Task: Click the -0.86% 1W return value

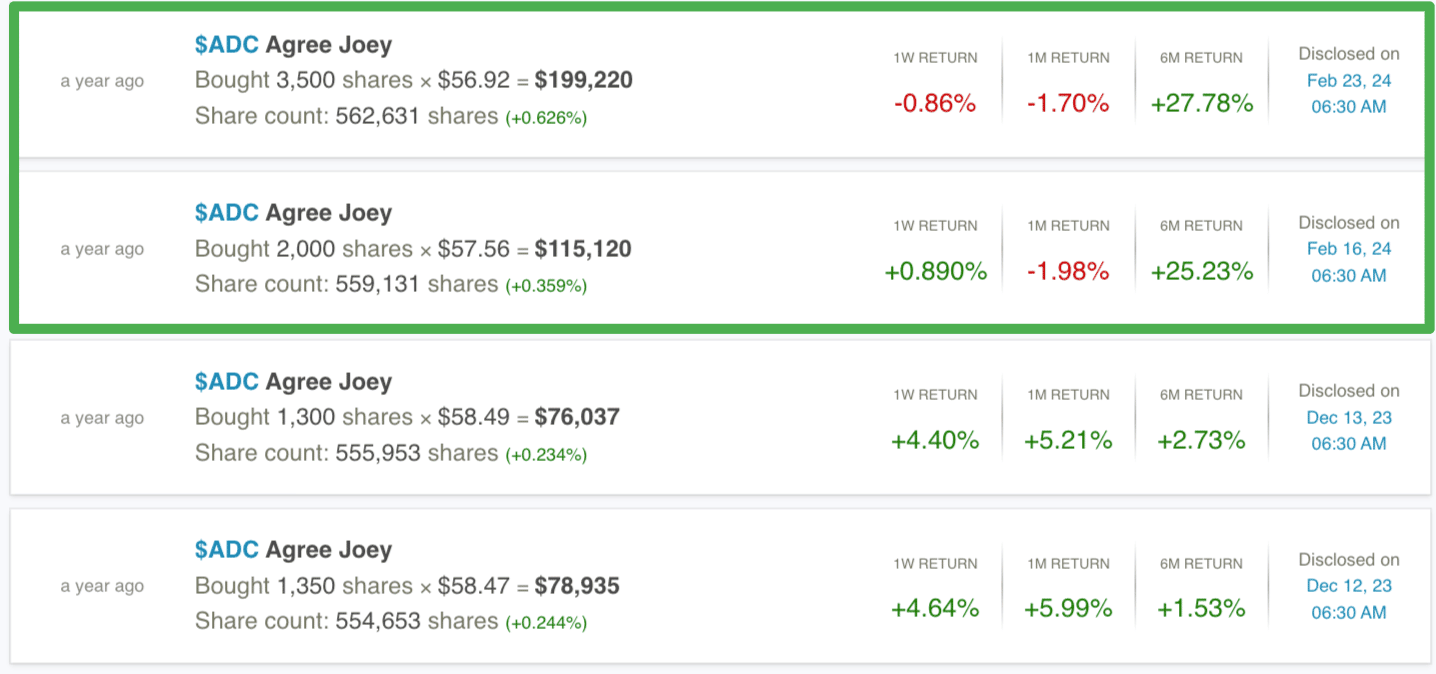Action: [x=935, y=103]
